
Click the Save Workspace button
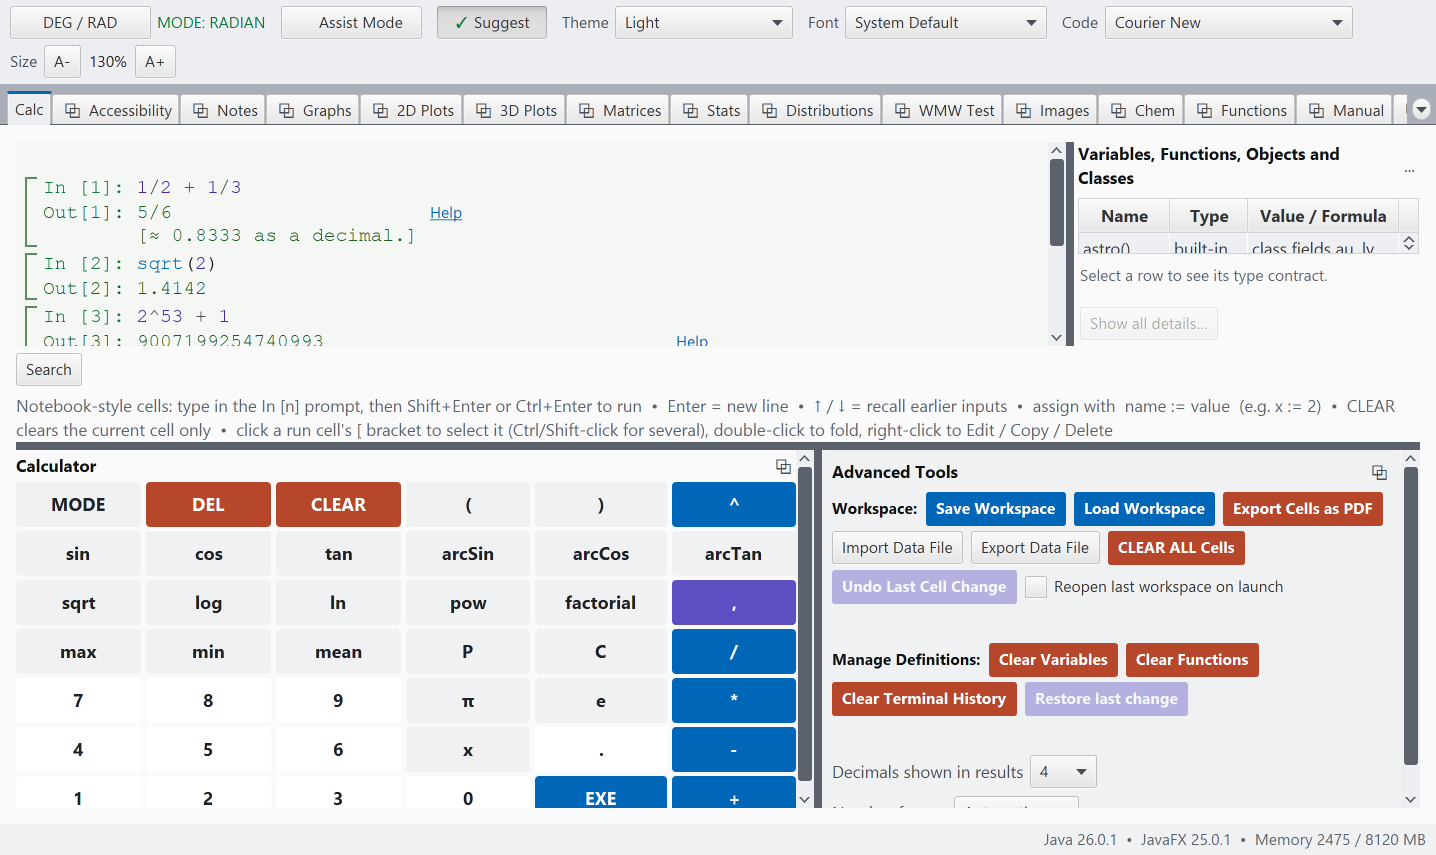995,509
